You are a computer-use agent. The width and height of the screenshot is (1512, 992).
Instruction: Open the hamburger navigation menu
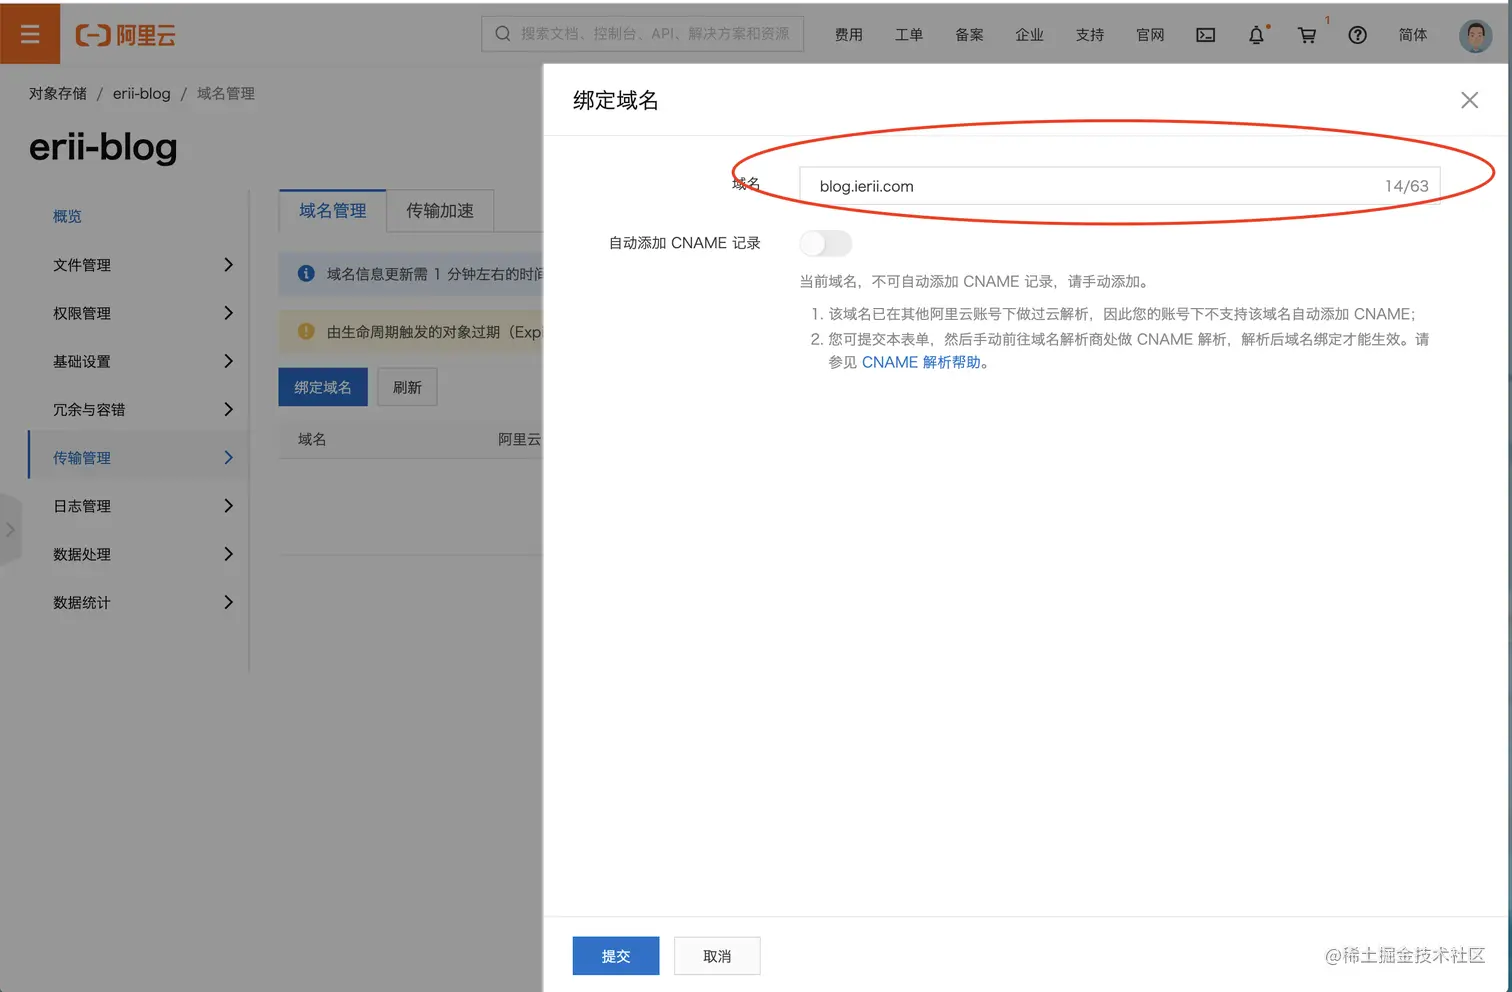coord(30,34)
